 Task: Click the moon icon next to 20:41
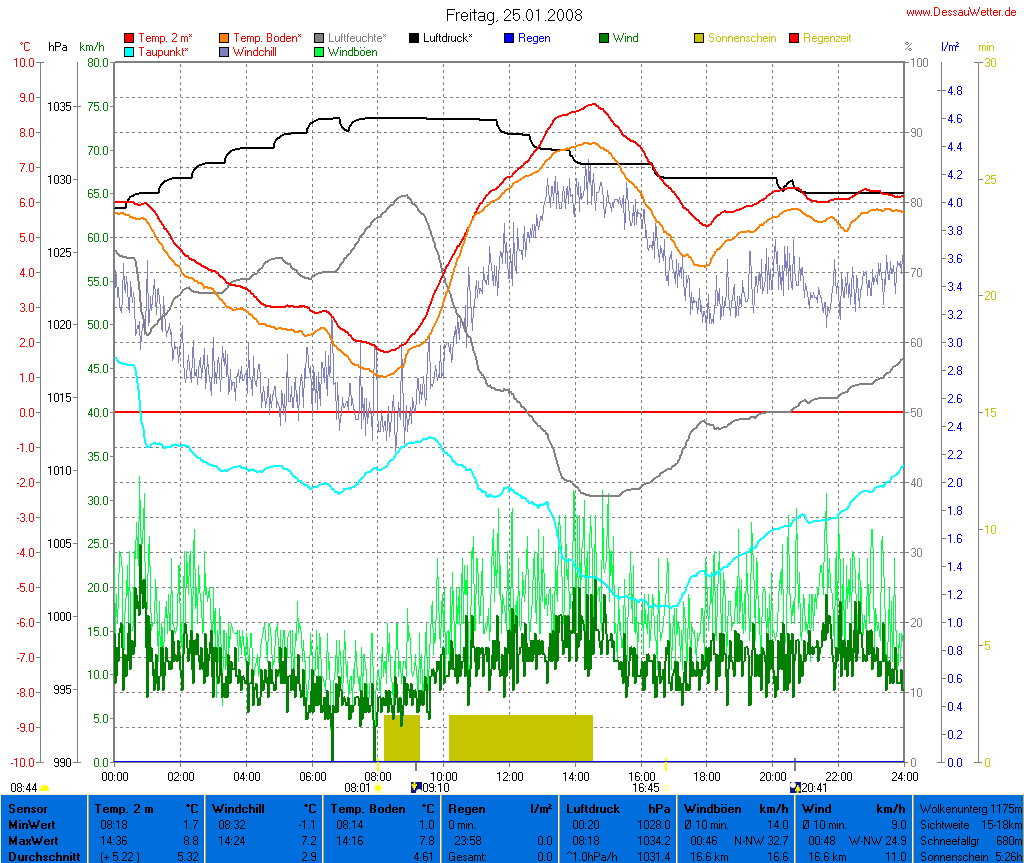click(796, 788)
